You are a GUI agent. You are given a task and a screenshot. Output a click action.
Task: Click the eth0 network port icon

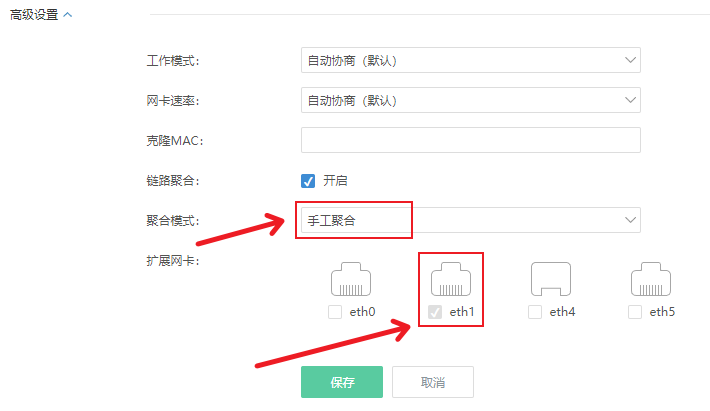click(x=351, y=280)
